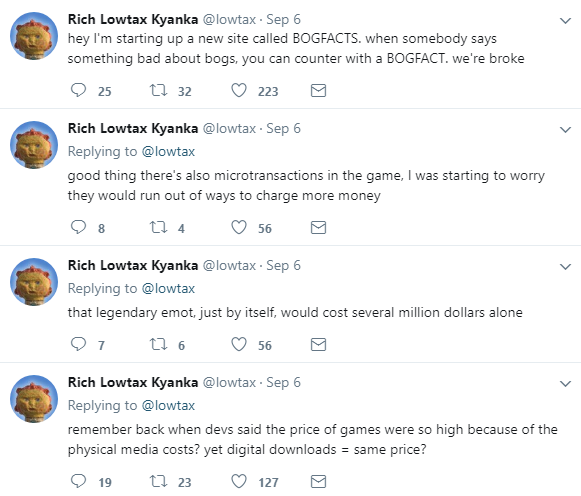Retweet the legendary emot tweet
Viewport: 581px width, 496px height.
coord(158,344)
